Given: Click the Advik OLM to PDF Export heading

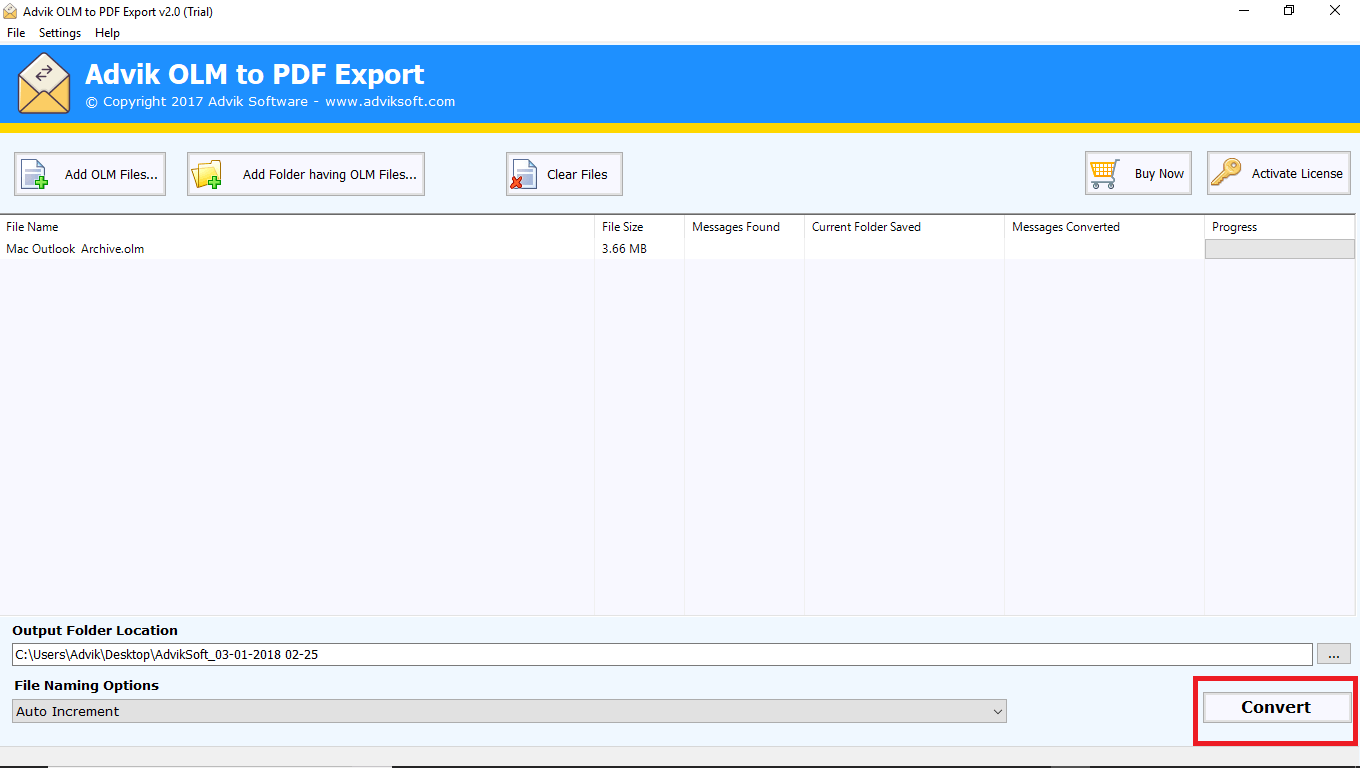Looking at the screenshot, I should [x=255, y=74].
